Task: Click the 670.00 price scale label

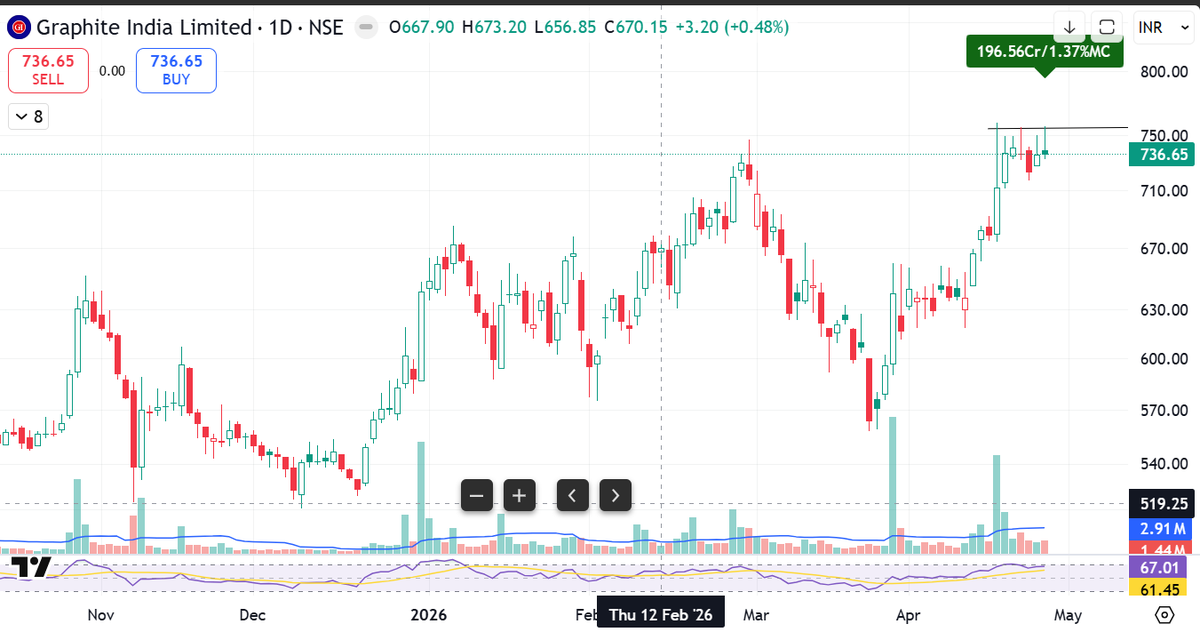Action: [1163, 248]
